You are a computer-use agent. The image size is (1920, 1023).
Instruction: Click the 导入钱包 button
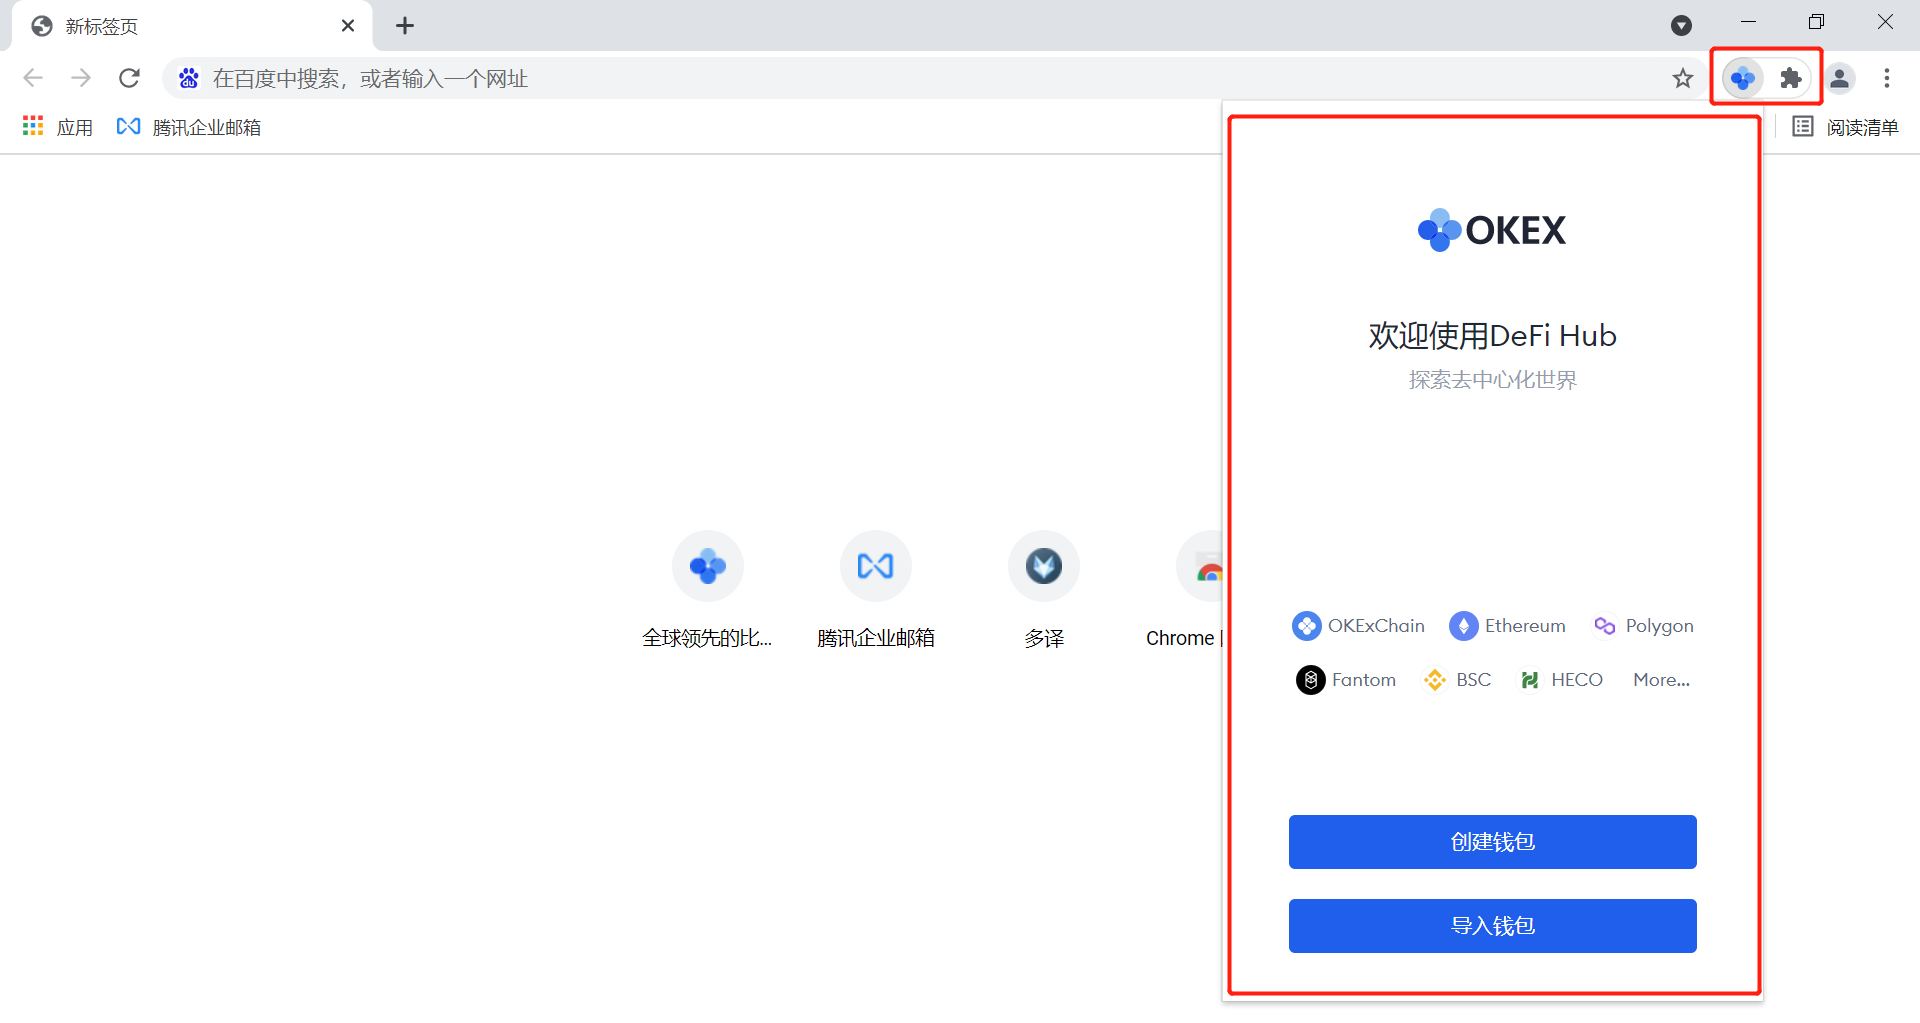1491,925
